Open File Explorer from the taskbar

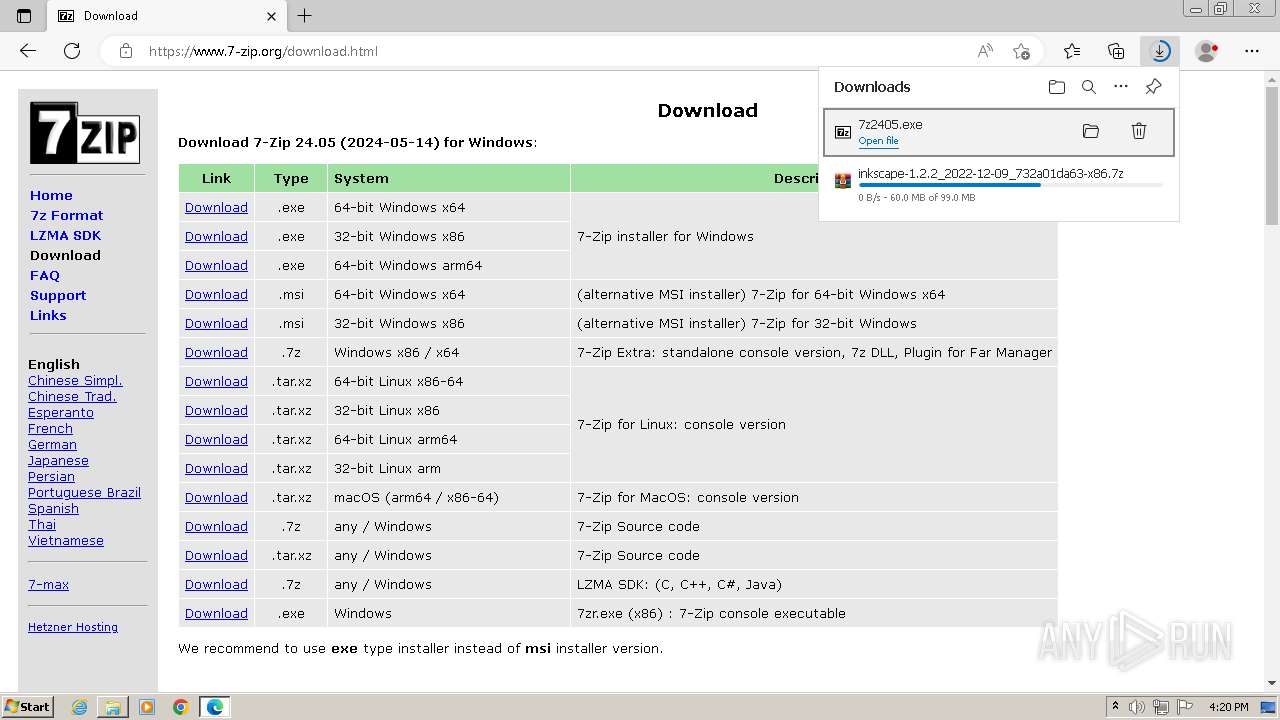(113, 707)
